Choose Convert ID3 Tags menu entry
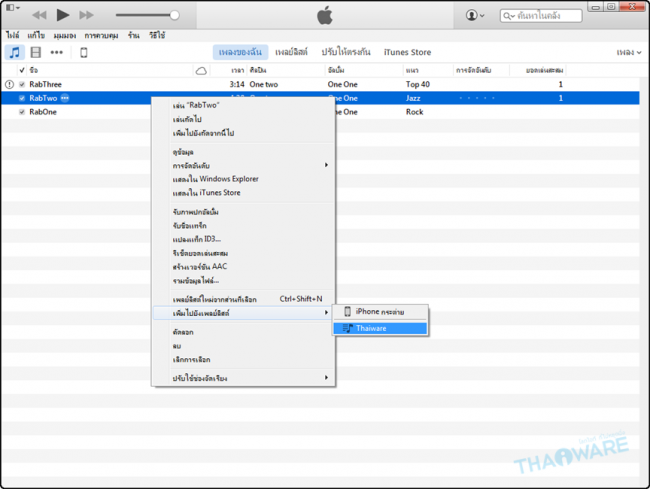The image size is (650, 489). pos(244,239)
